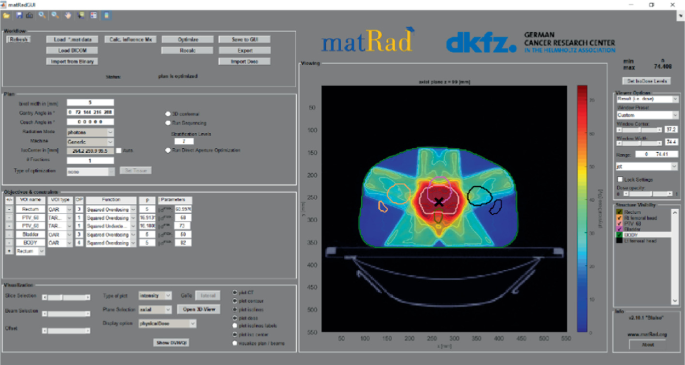Click Set IsoDose Levels button

pos(646,81)
